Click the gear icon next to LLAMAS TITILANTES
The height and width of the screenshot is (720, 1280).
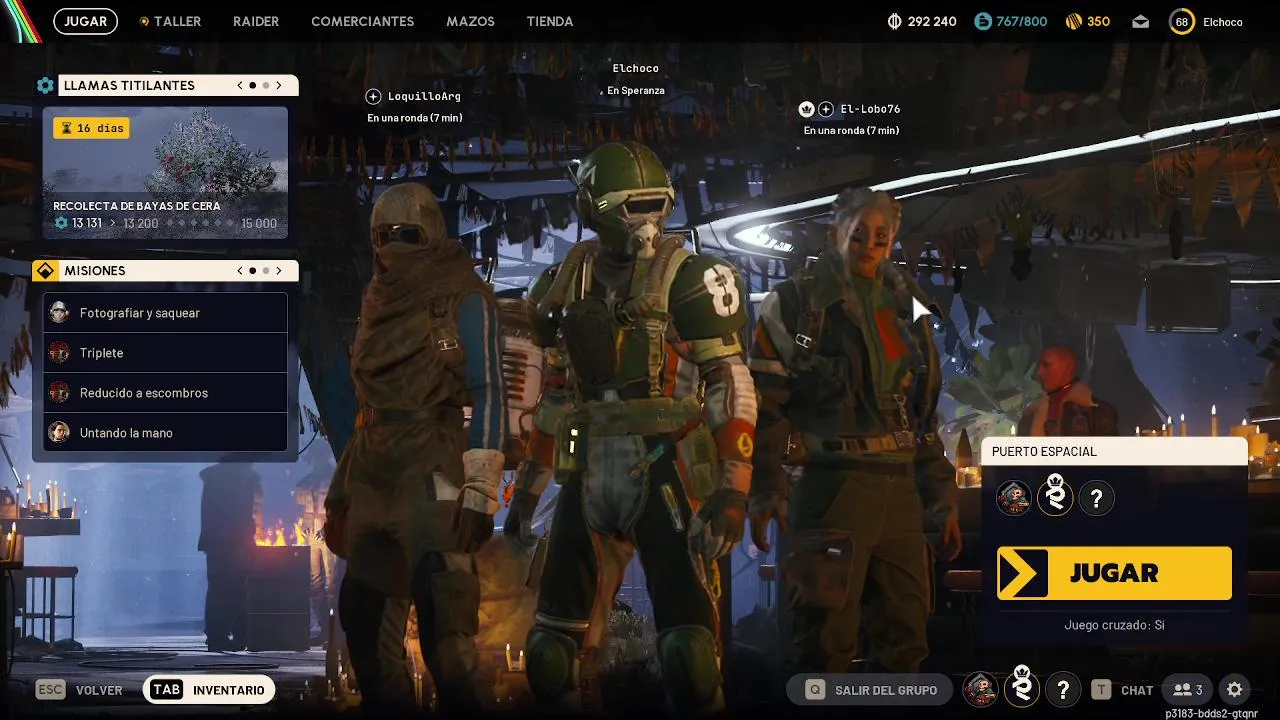[x=45, y=85]
